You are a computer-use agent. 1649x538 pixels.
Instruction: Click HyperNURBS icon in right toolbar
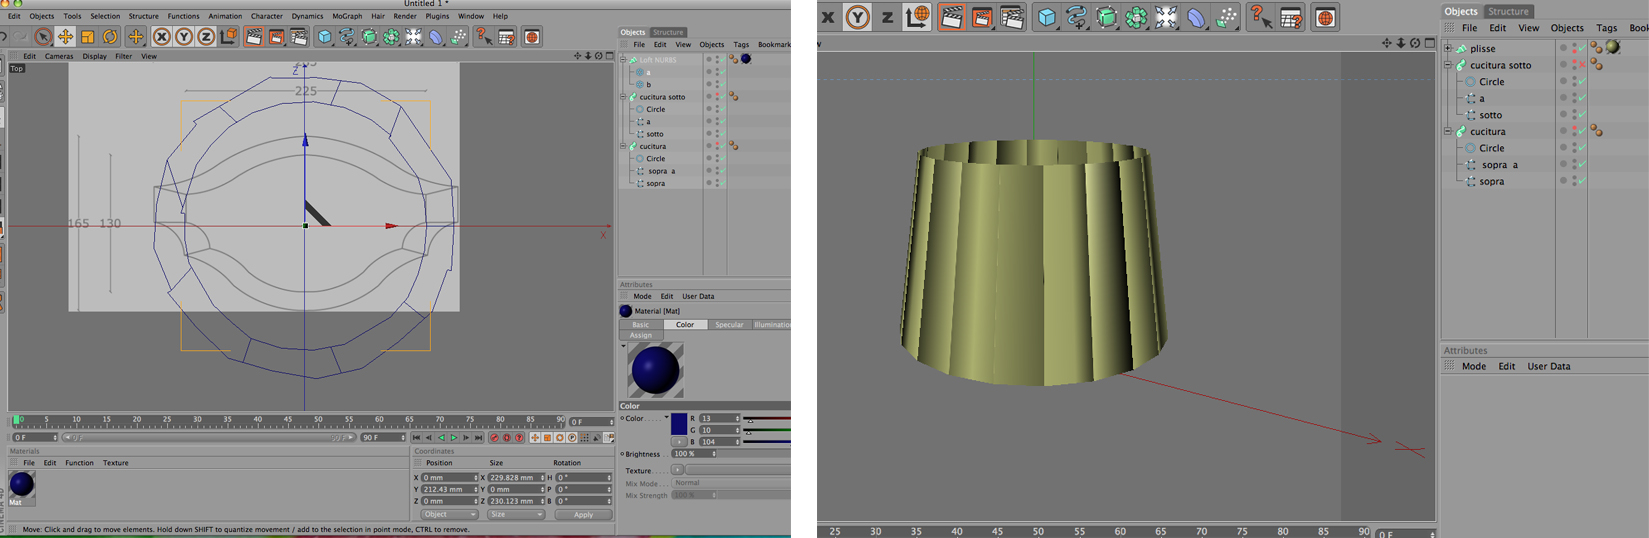pos(1106,17)
